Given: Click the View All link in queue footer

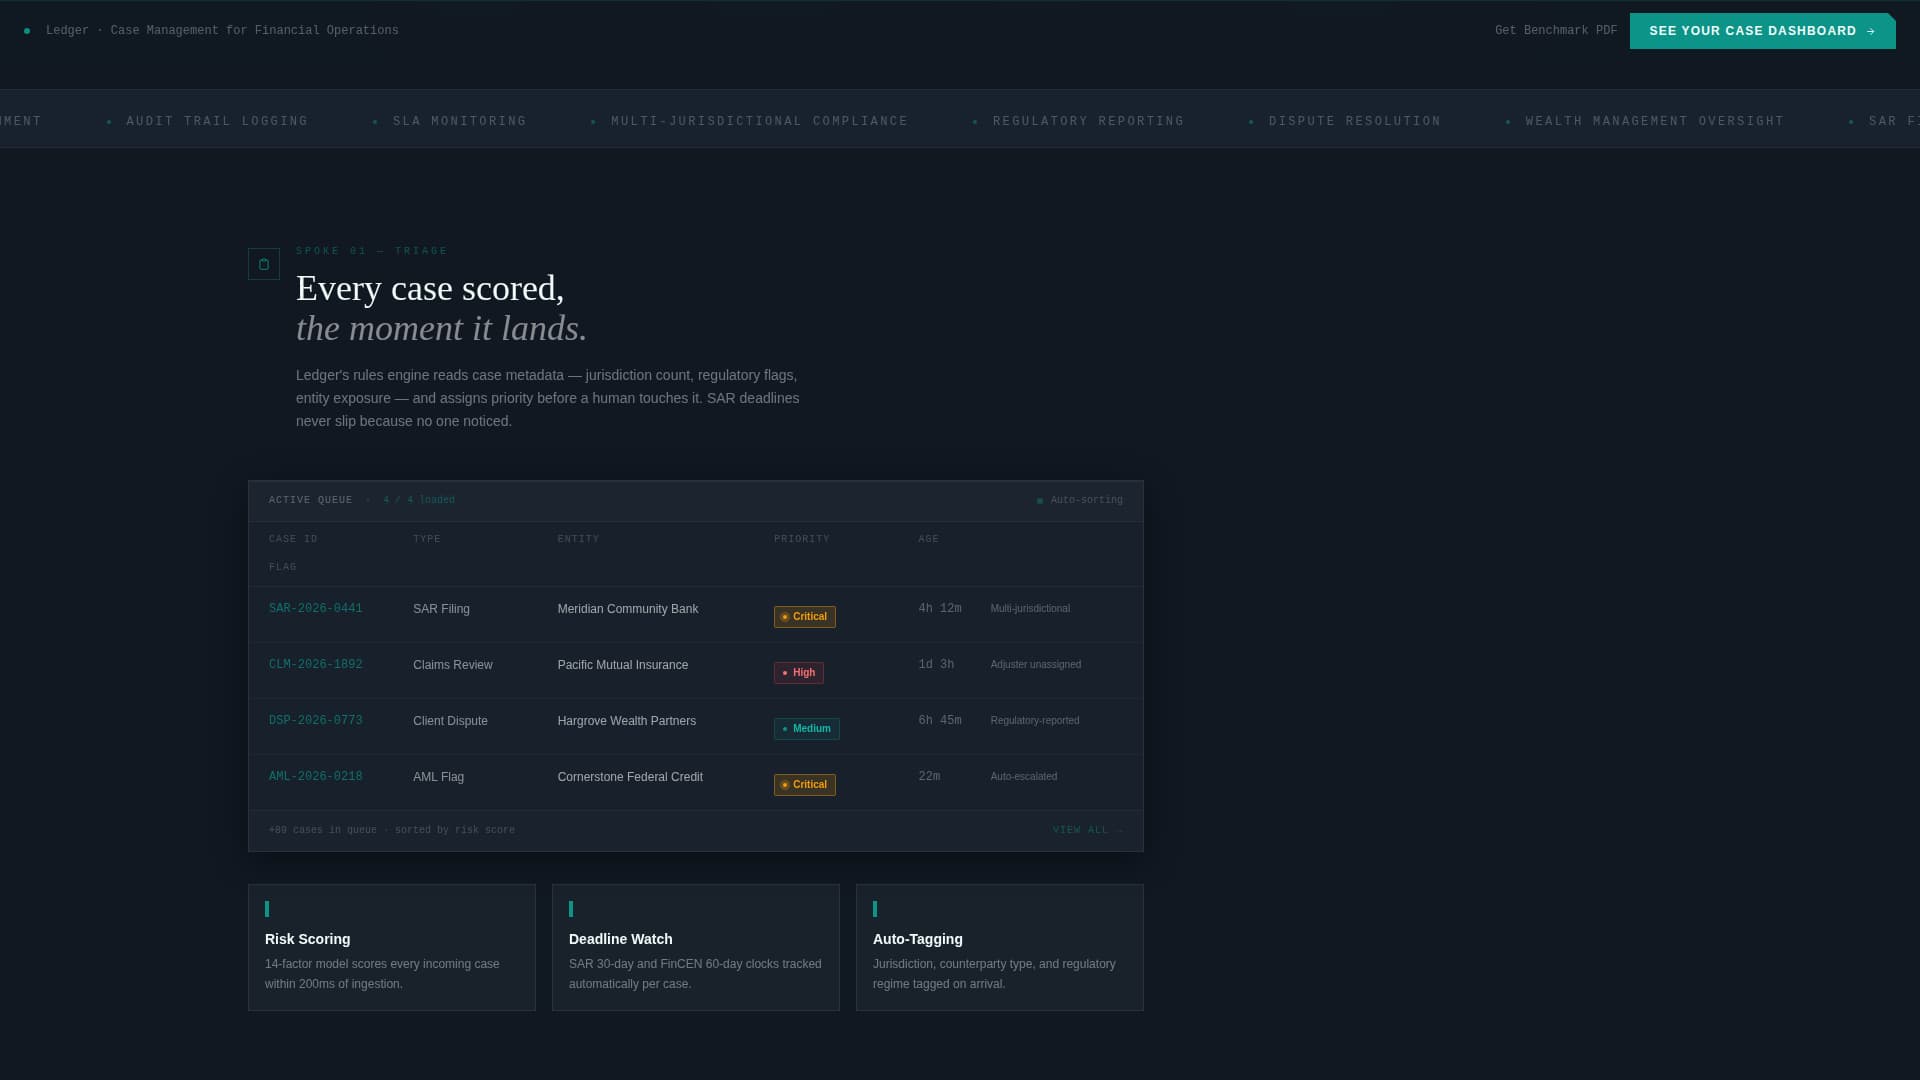Looking at the screenshot, I should click(x=1088, y=831).
